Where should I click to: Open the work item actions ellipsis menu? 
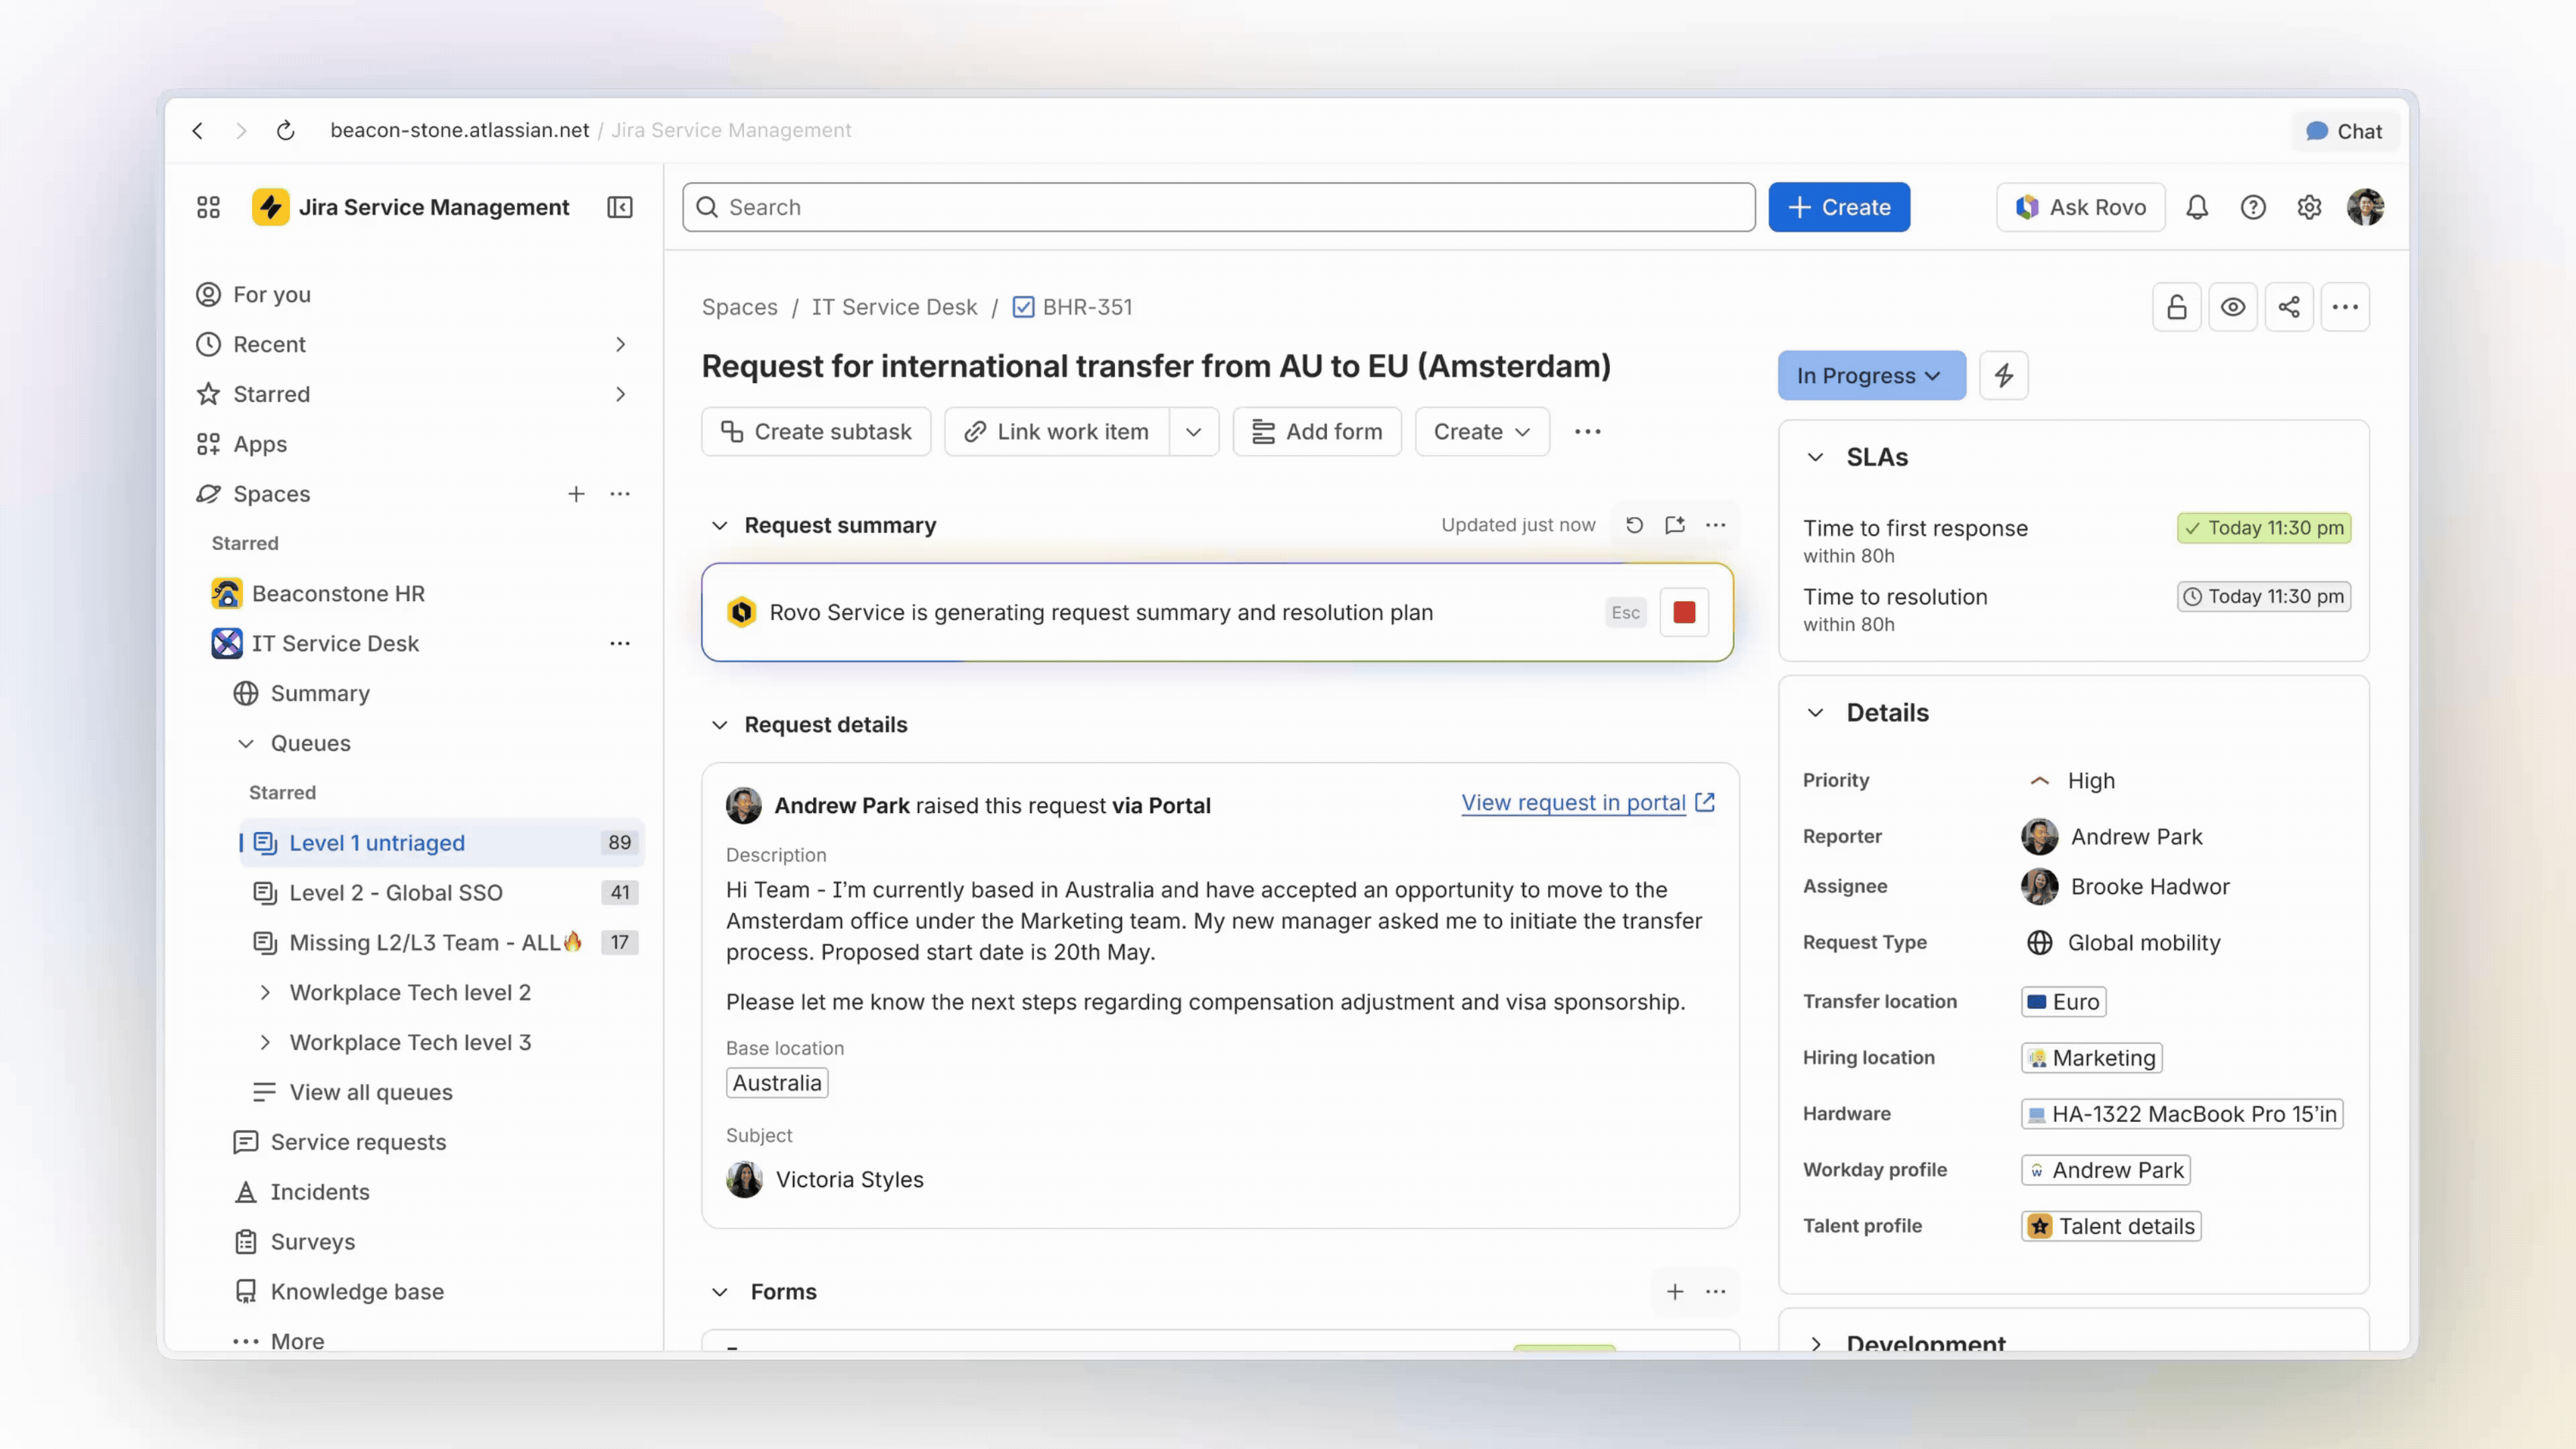coord(2345,307)
